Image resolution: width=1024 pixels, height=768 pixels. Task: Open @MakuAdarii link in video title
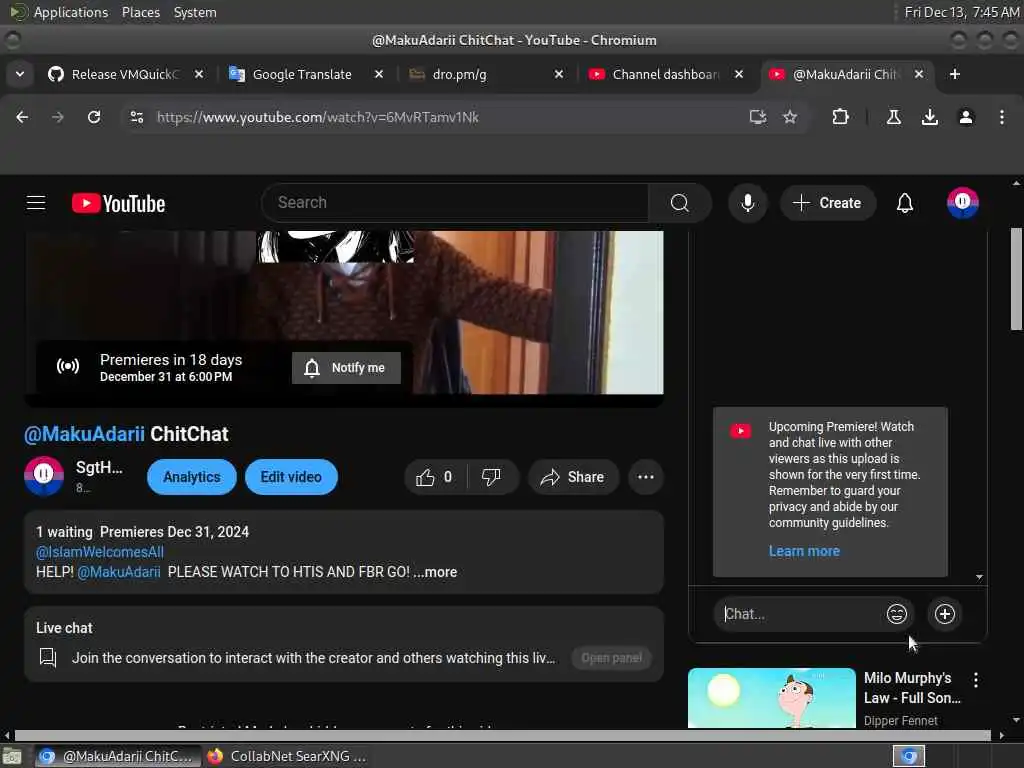click(x=84, y=434)
